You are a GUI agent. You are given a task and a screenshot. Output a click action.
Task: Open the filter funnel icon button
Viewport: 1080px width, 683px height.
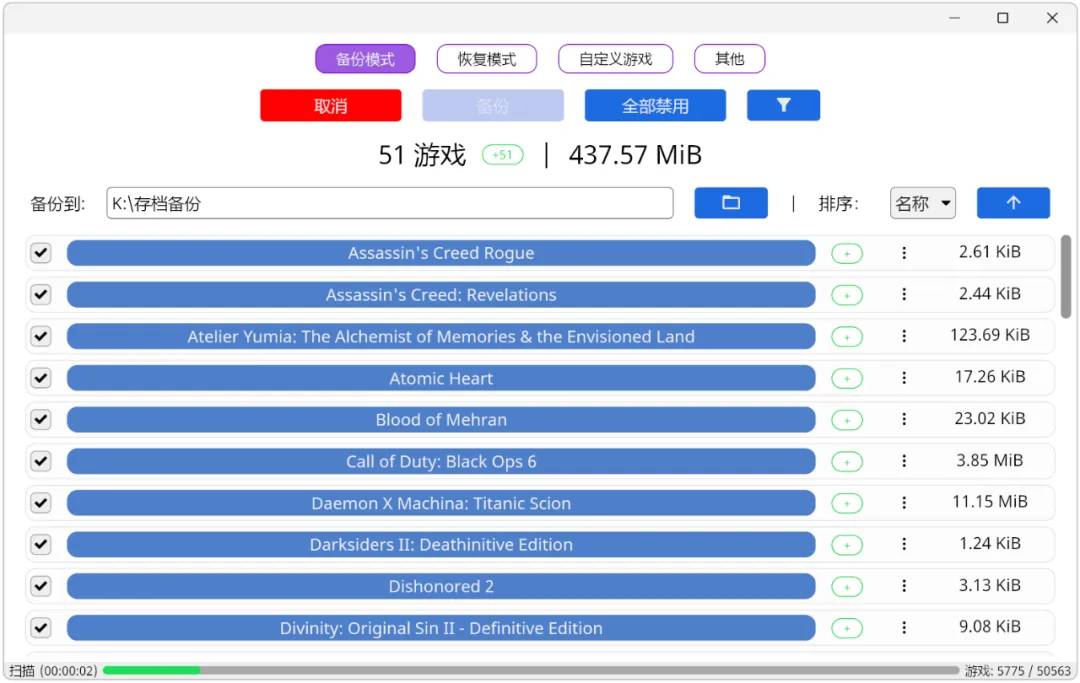[x=783, y=105]
